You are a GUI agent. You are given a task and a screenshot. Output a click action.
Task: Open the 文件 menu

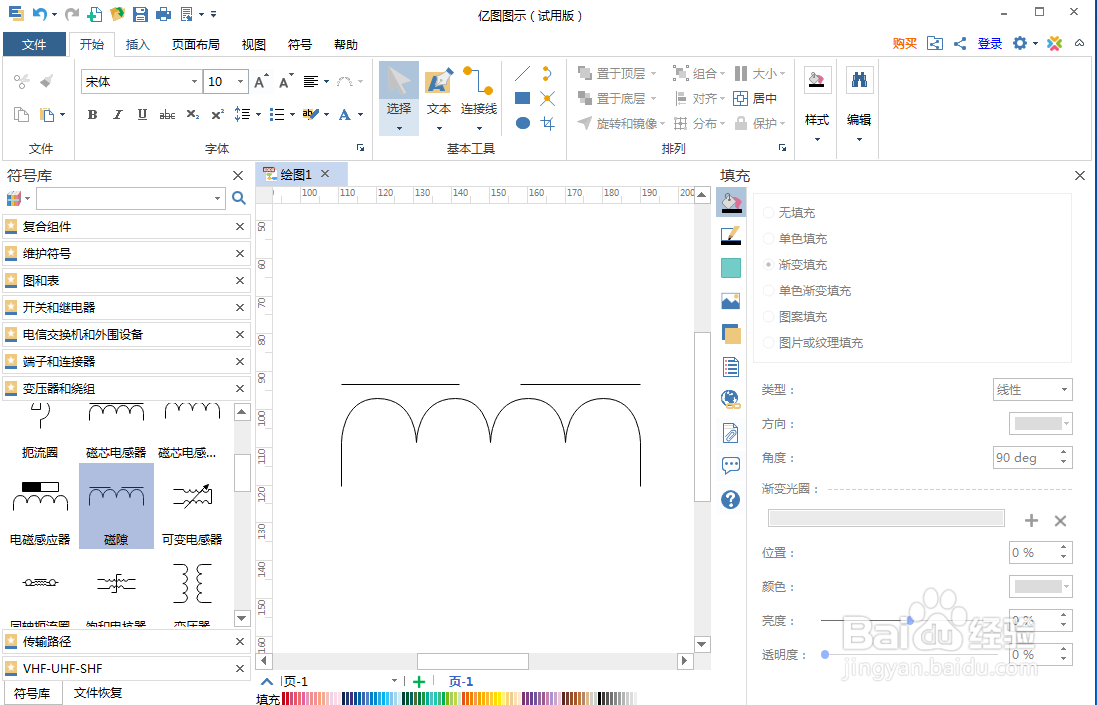[x=34, y=44]
